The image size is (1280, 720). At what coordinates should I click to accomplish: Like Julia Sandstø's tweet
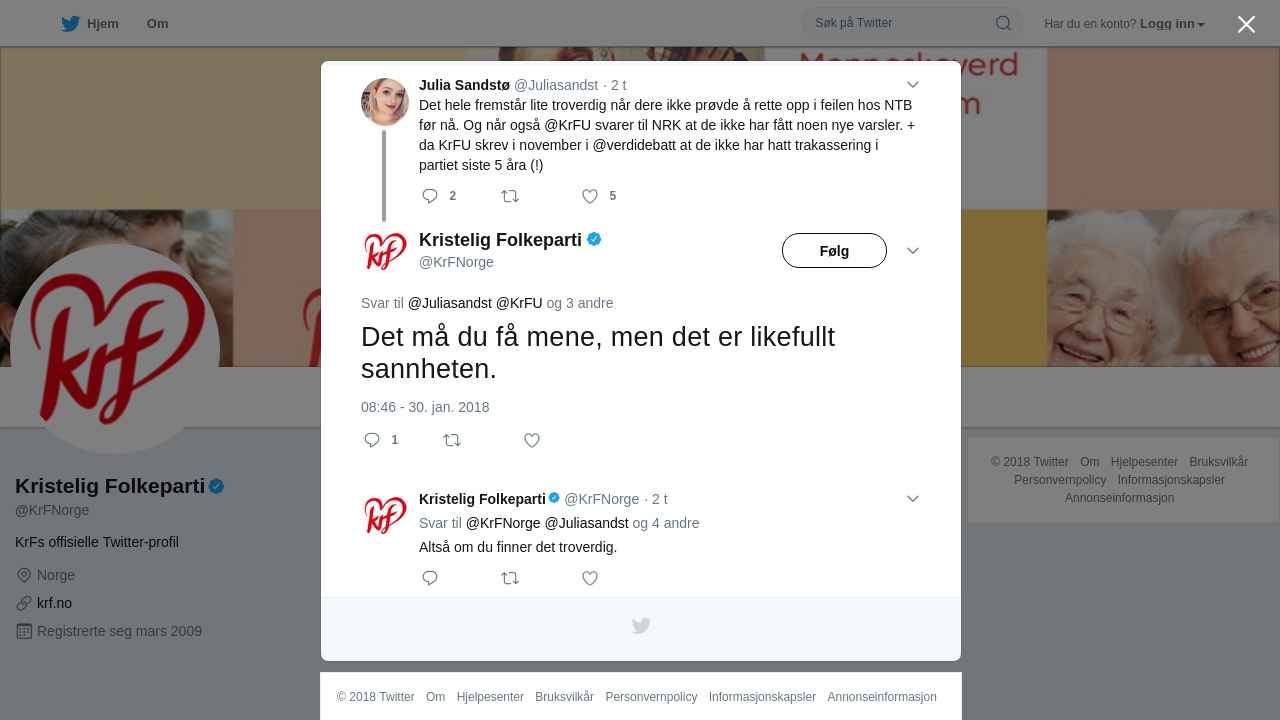[x=590, y=196]
